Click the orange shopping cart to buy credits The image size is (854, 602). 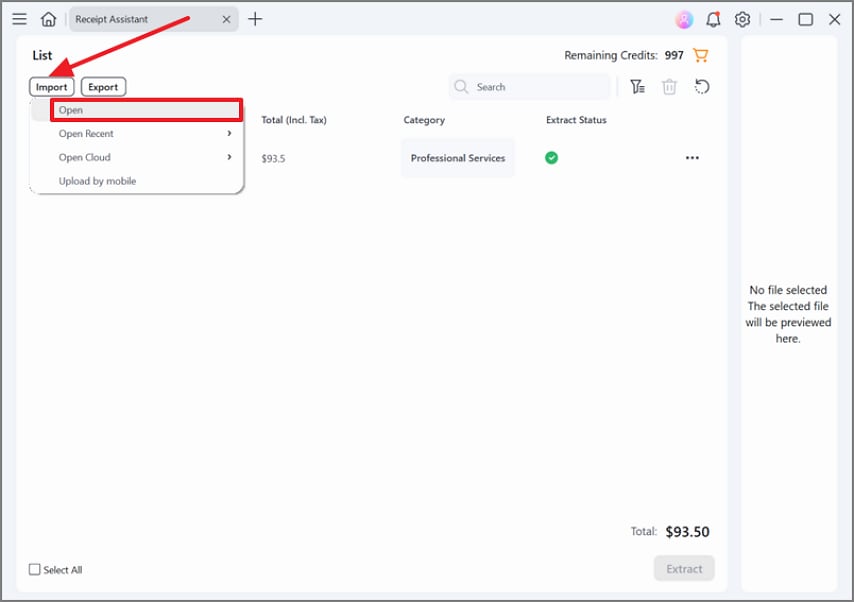(700, 55)
